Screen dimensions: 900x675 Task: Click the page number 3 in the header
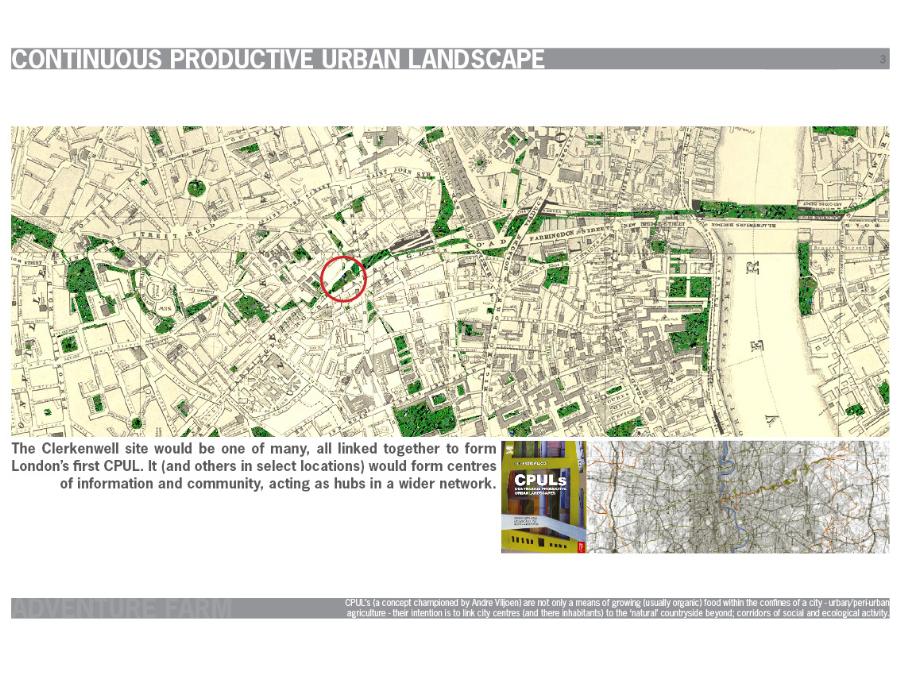[x=882, y=61]
